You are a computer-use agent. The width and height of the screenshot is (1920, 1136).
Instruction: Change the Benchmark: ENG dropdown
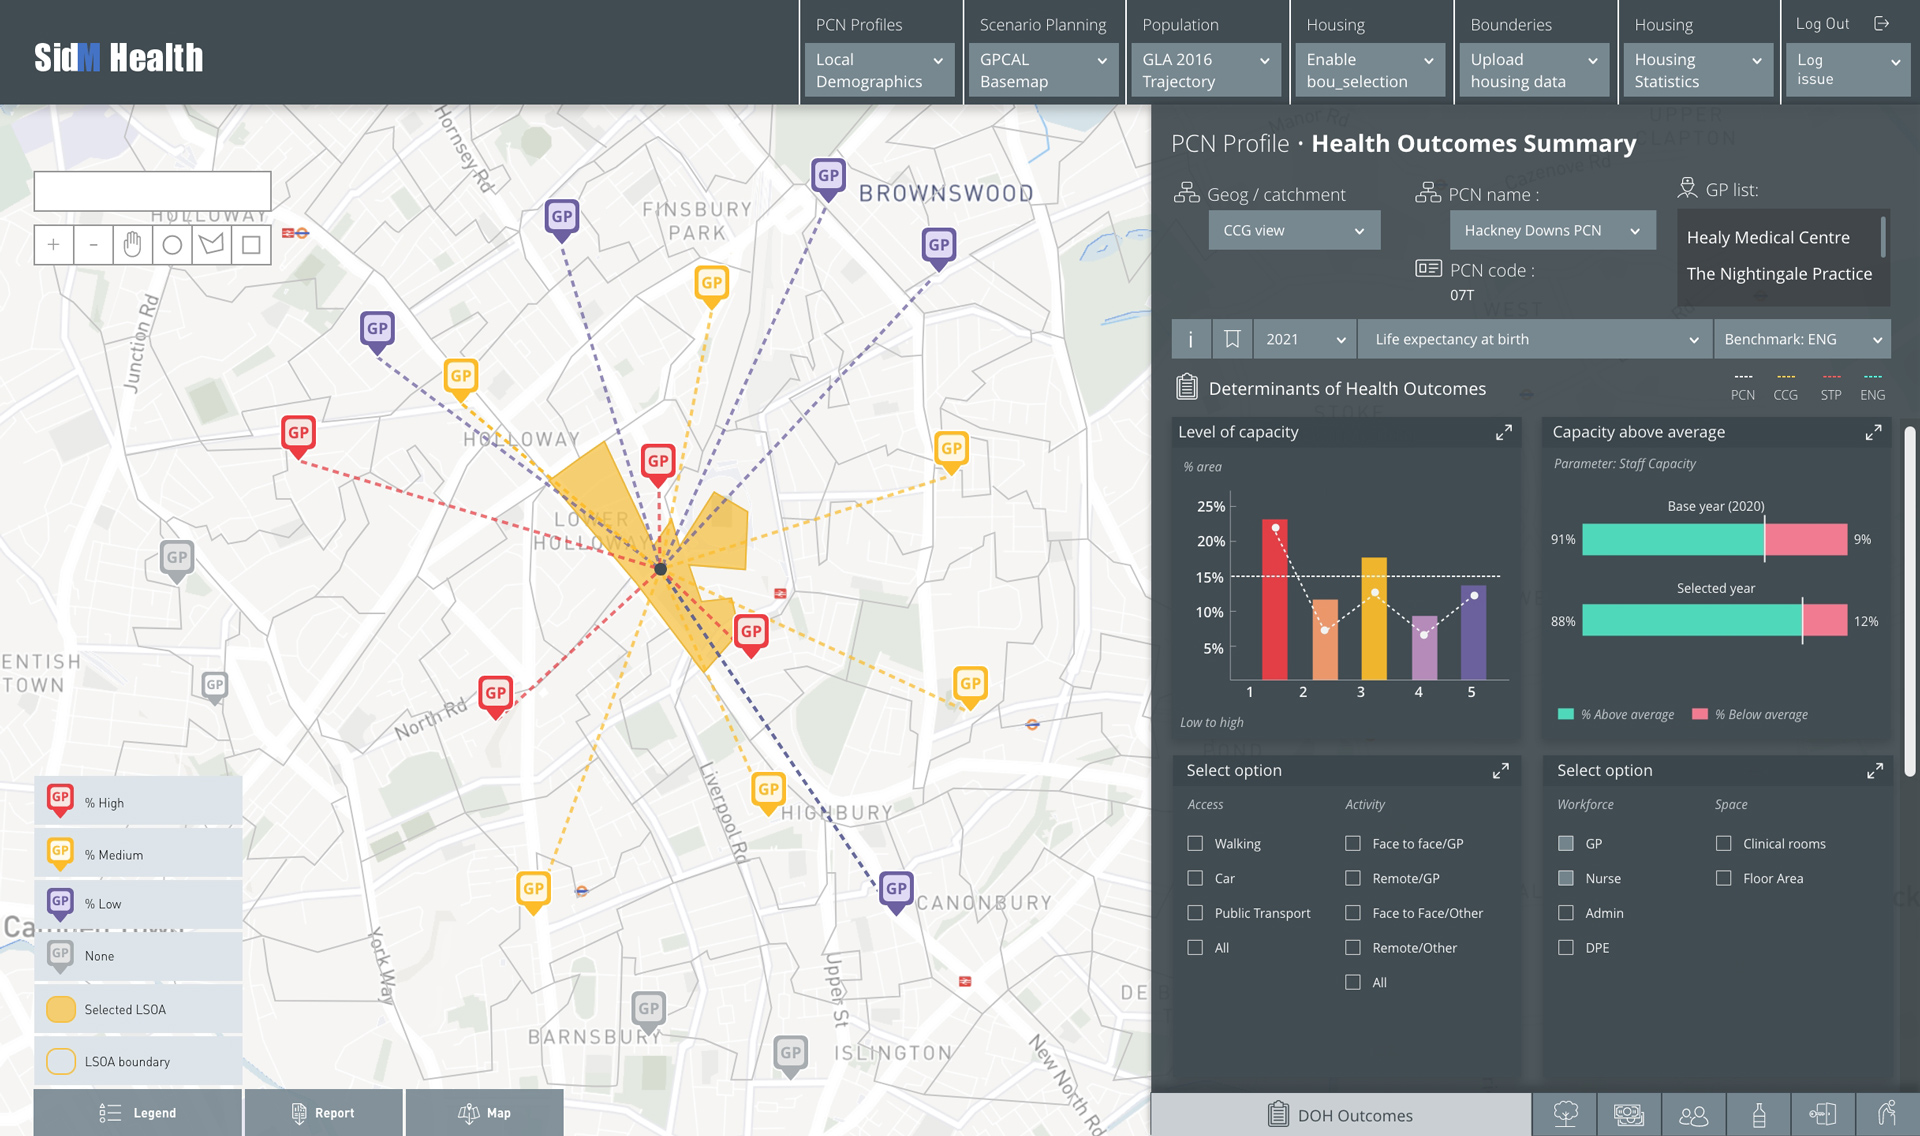click(1801, 339)
